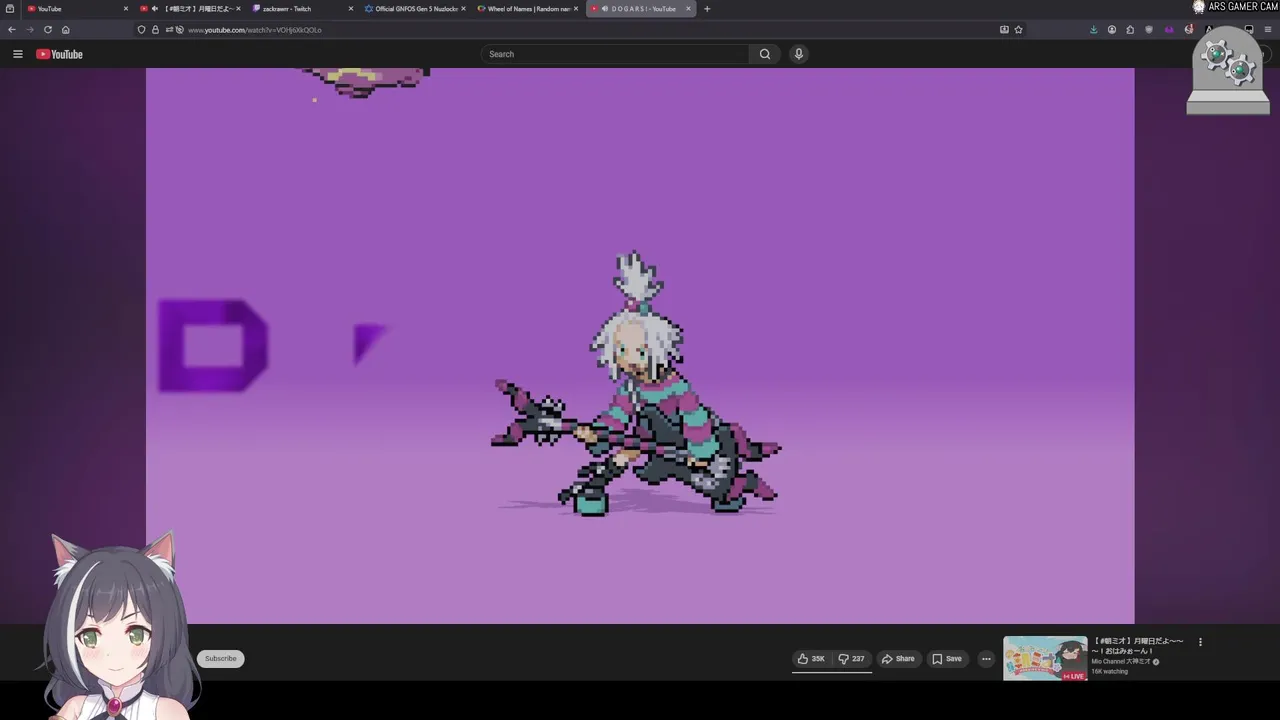
Task: Switch to the zackrawrr - Twitch tab
Action: pos(303,9)
